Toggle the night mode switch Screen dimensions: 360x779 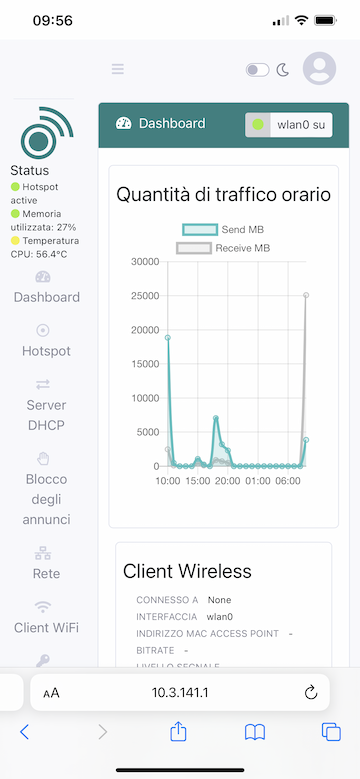pyautogui.click(x=257, y=70)
